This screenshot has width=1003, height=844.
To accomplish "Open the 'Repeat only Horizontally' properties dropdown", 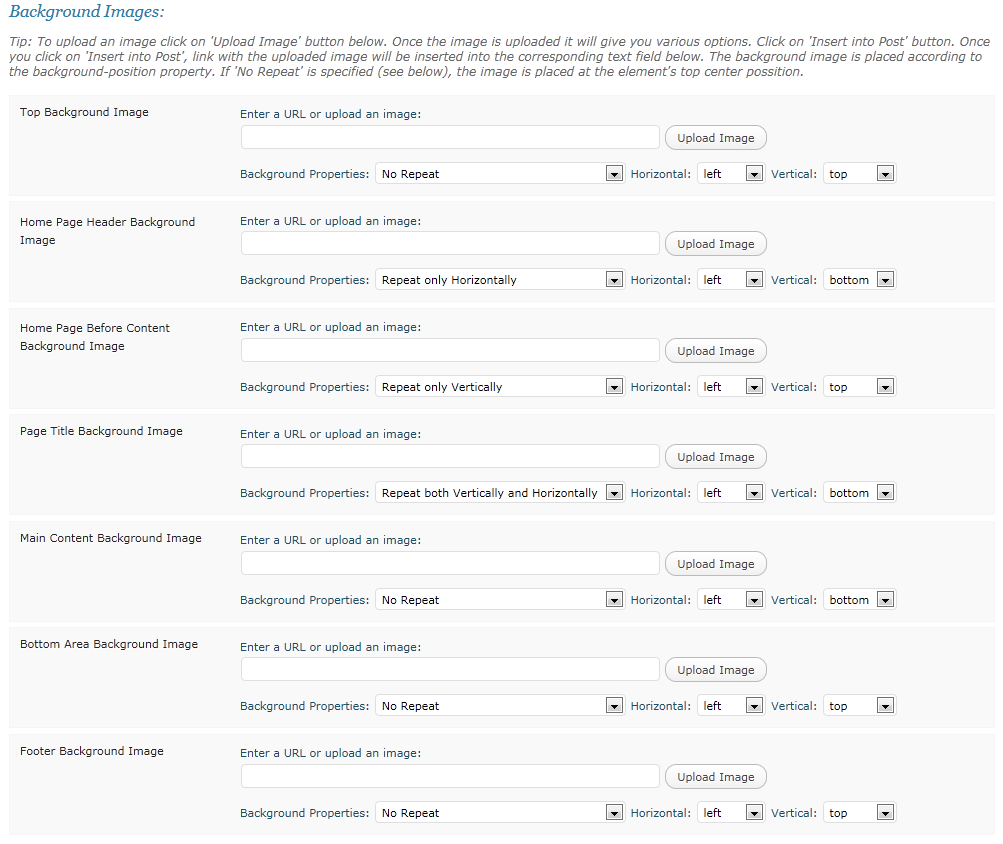I will (x=500, y=280).
